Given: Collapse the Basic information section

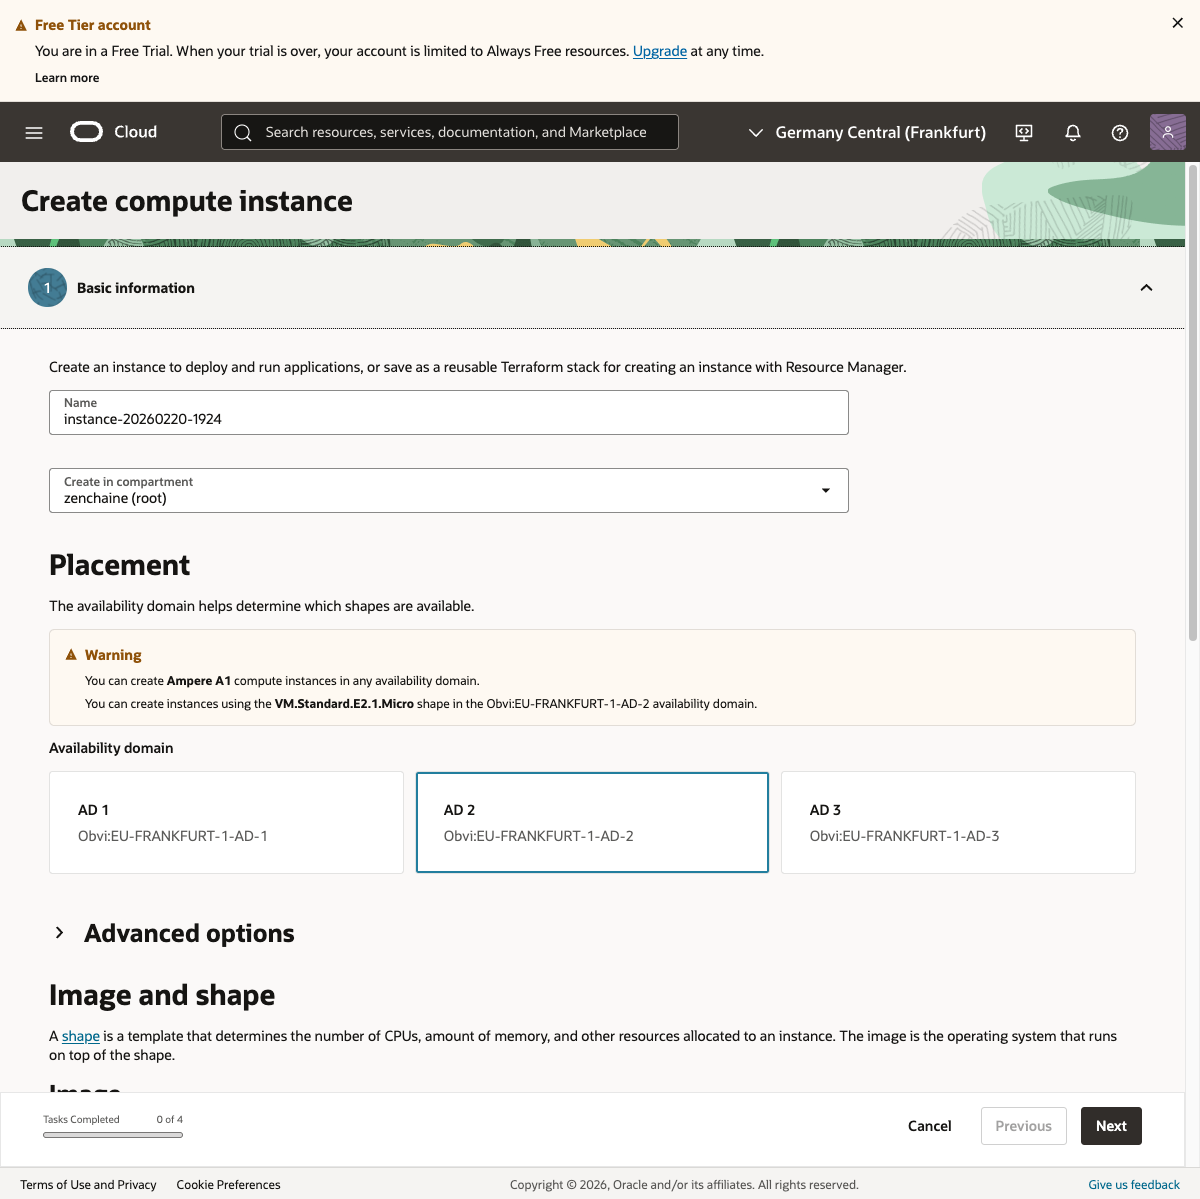Looking at the screenshot, I should tap(1146, 288).
